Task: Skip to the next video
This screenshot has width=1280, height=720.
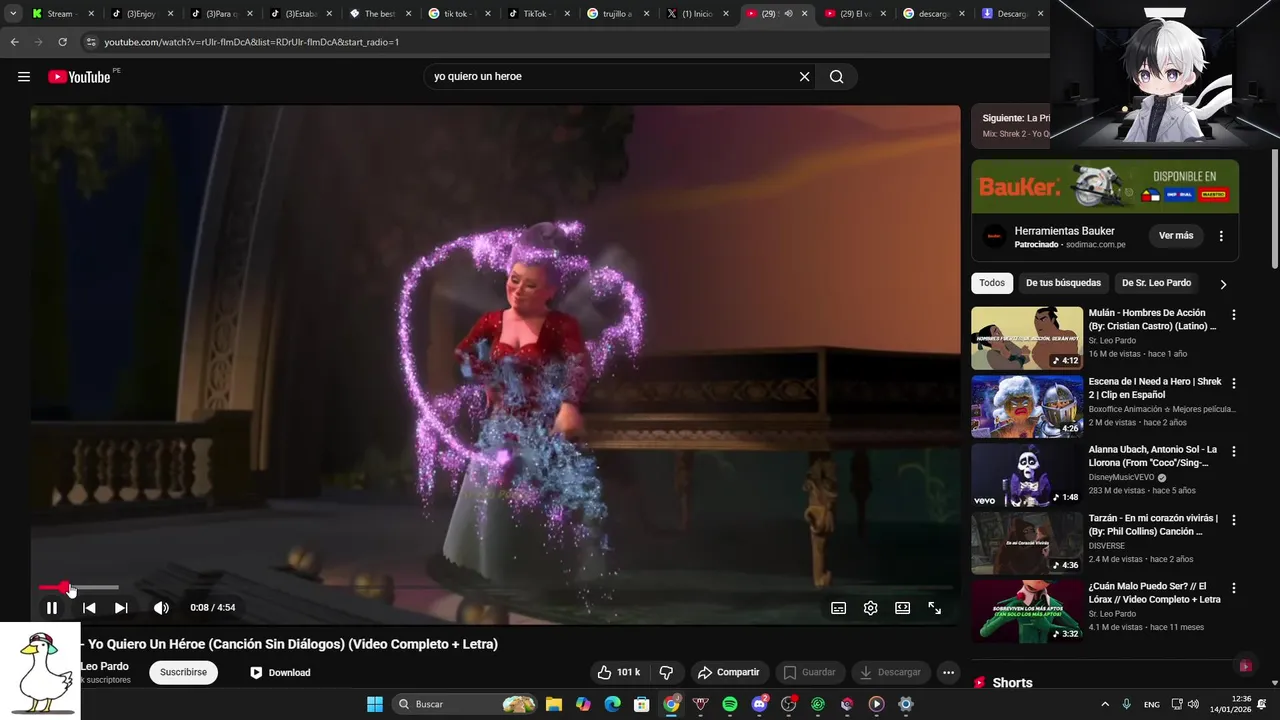Action: click(121, 608)
